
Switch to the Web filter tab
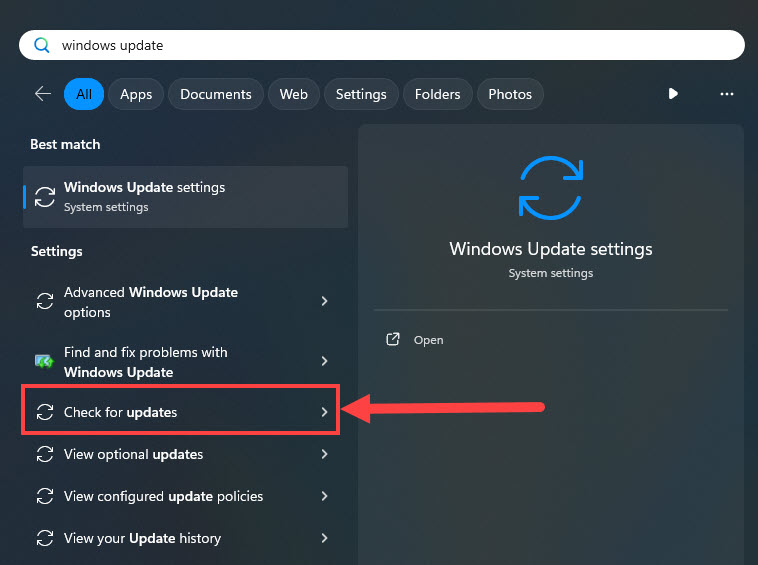click(x=293, y=94)
